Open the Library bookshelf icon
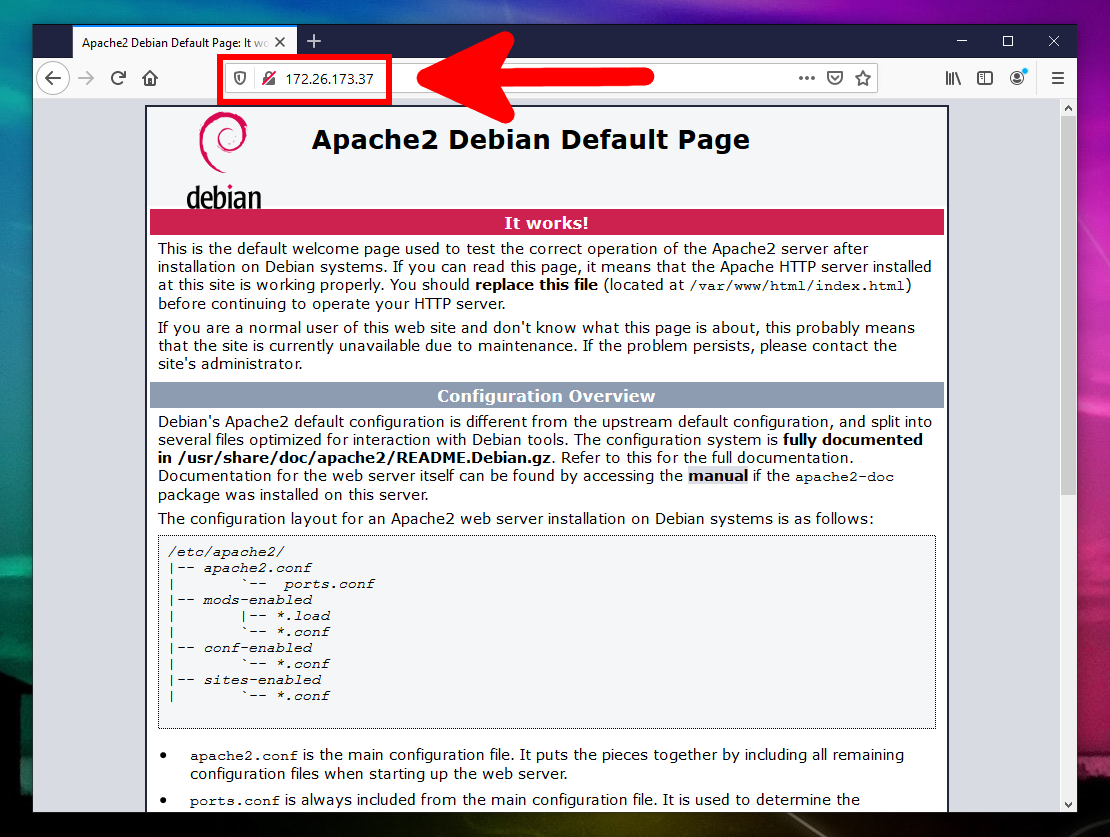Screen dimensions: 1110x837 (953, 78)
